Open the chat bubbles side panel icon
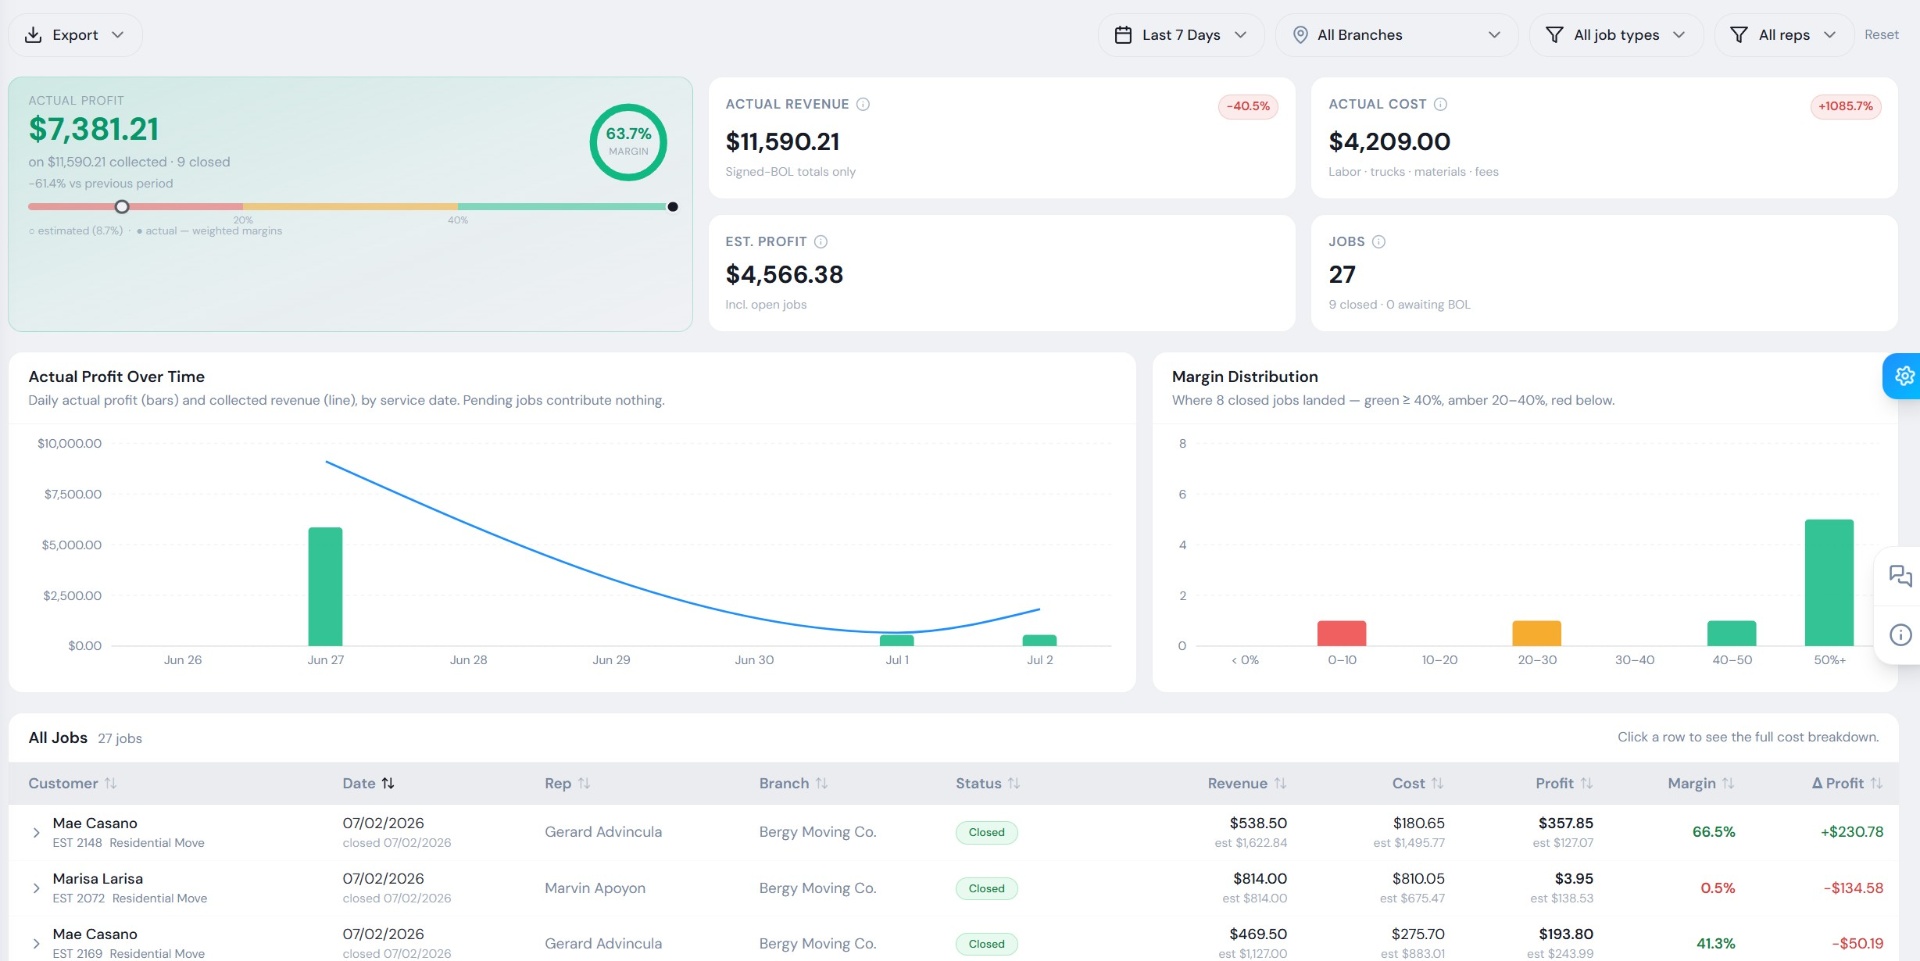1920x961 pixels. coord(1900,576)
